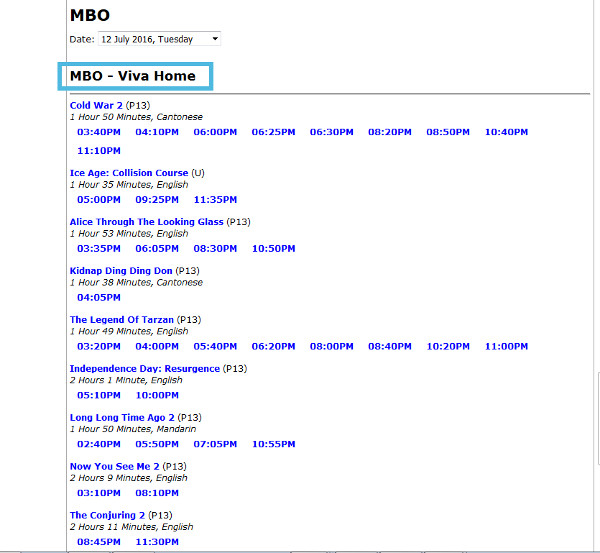Select Cold War 2 06:30PM showtime

tap(331, 132)
